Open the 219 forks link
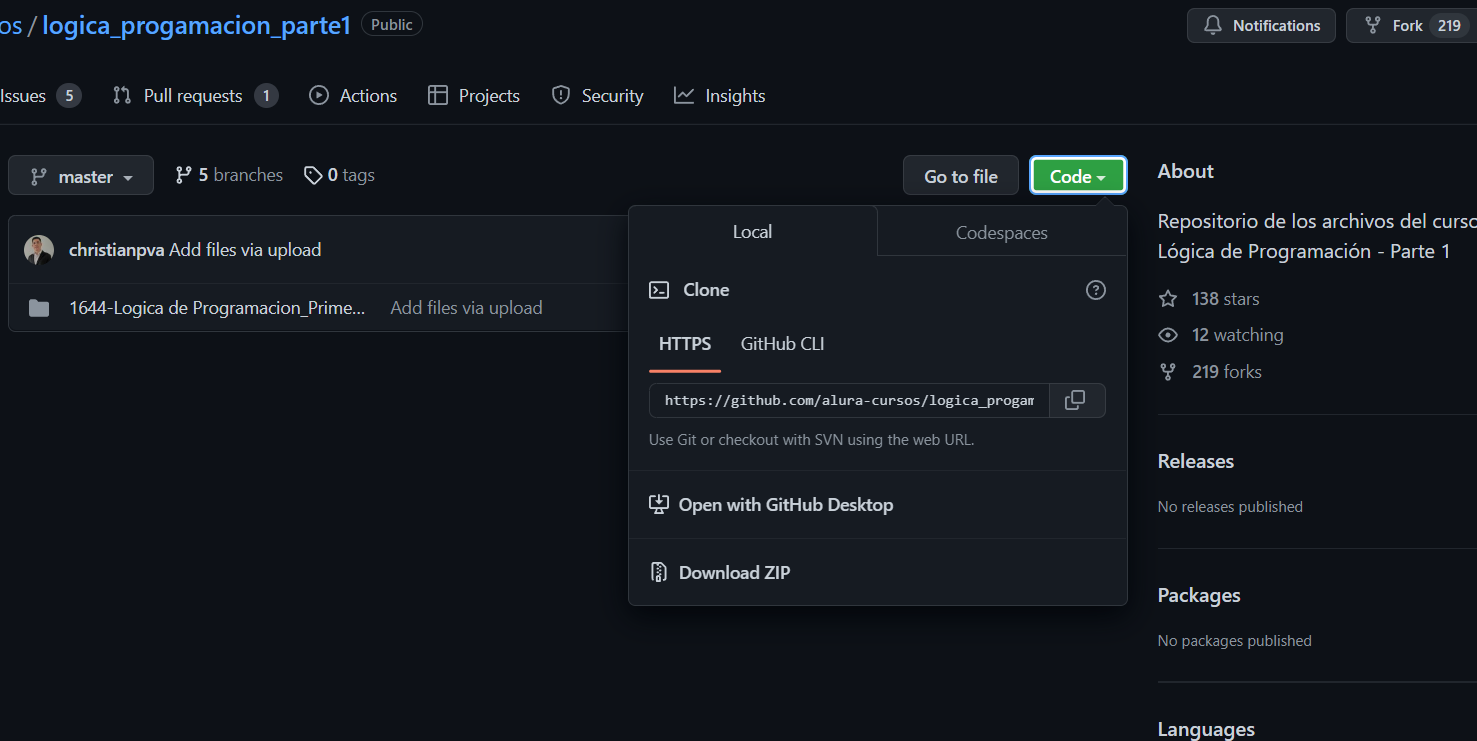 pyautogui.click(x=1210, y=372)
